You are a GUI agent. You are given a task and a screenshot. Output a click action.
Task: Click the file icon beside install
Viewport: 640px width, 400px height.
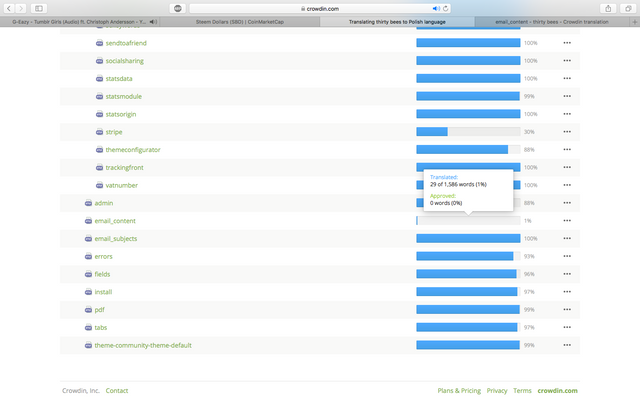pos(88,292)
